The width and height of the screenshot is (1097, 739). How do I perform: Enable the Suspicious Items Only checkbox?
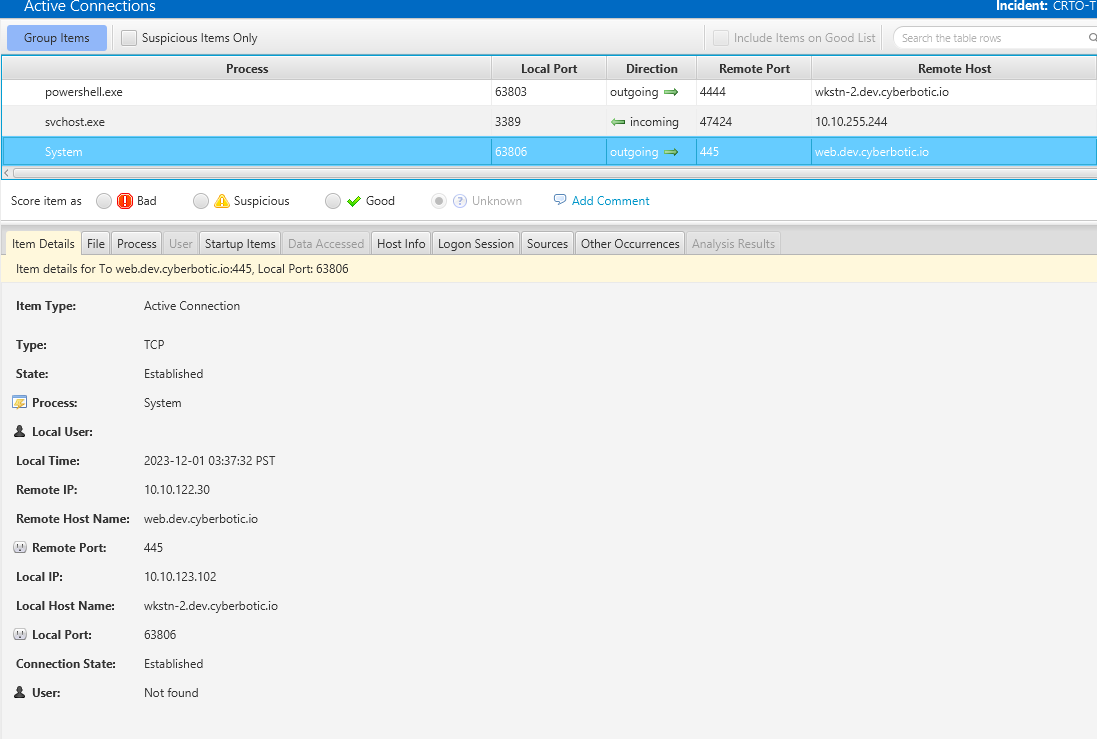[129, 38]
